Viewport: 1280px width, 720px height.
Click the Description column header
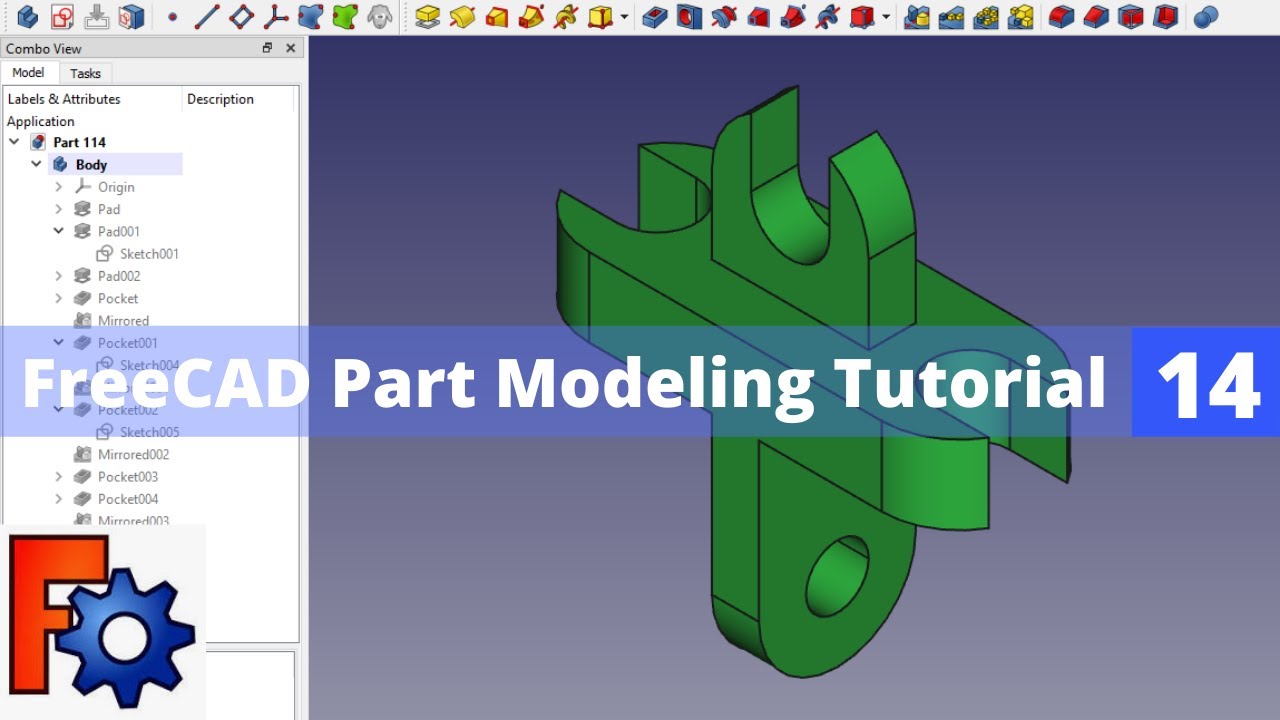pos(220,99)
